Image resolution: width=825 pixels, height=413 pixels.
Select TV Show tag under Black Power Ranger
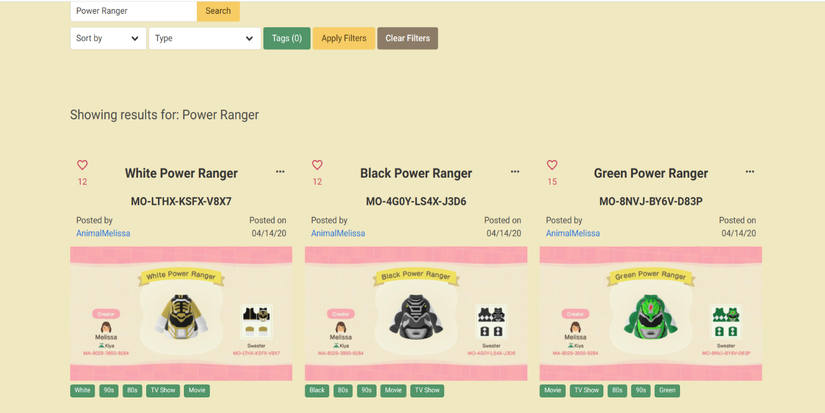[427, 390]
